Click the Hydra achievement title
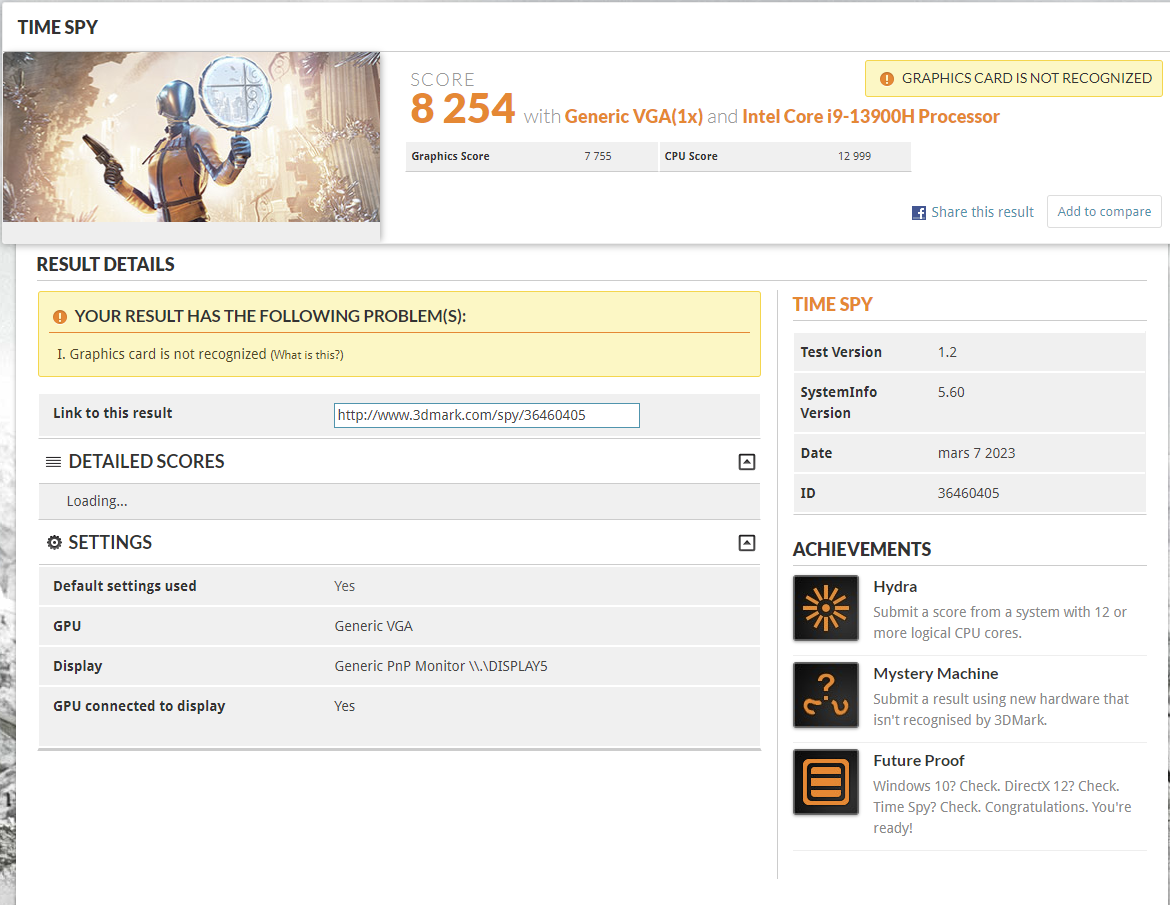Screen dimensions: 1170x905 point(895,586)
